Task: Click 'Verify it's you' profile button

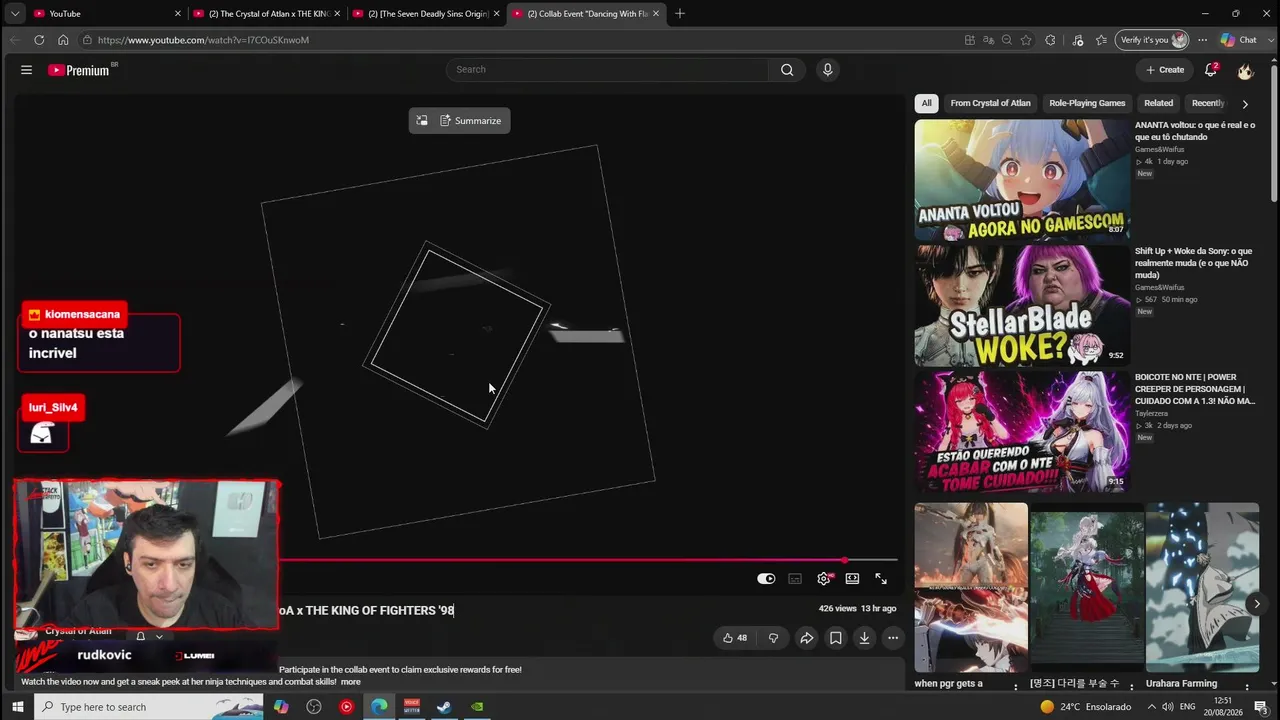Action: pyautogui.click(x=1153, y=40)
